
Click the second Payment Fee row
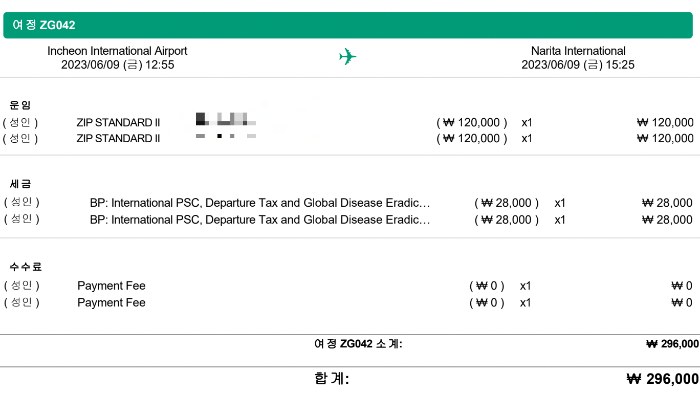[348, 303]
